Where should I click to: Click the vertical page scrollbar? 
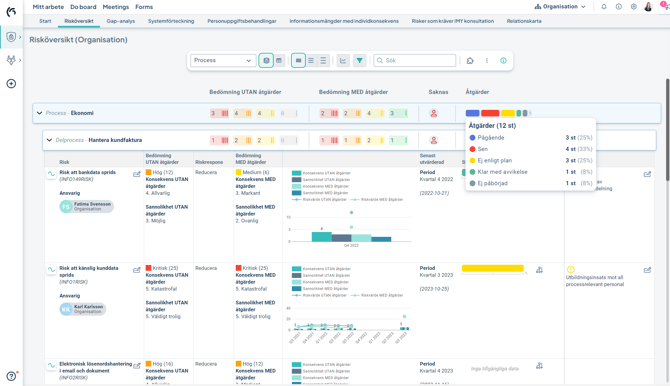coord(667,130)
